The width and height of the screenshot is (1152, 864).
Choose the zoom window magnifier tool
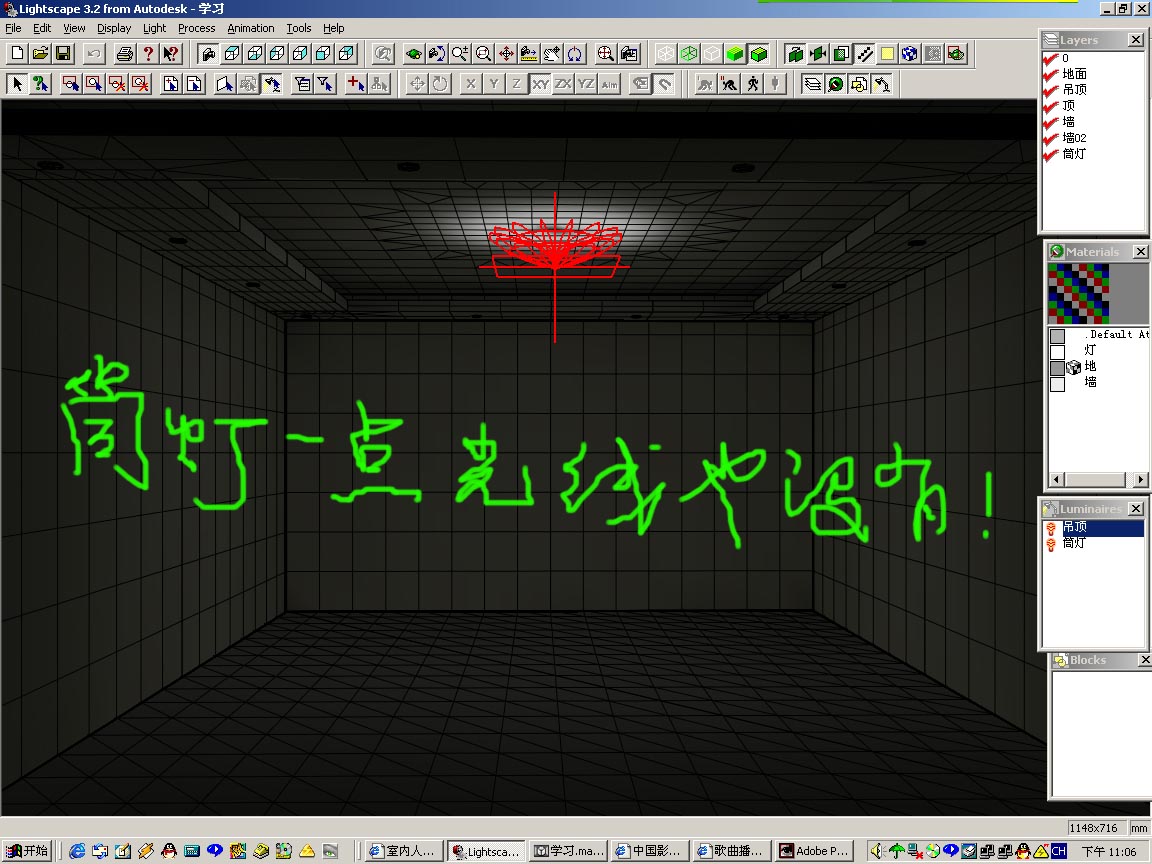click(x=483, y=54)
